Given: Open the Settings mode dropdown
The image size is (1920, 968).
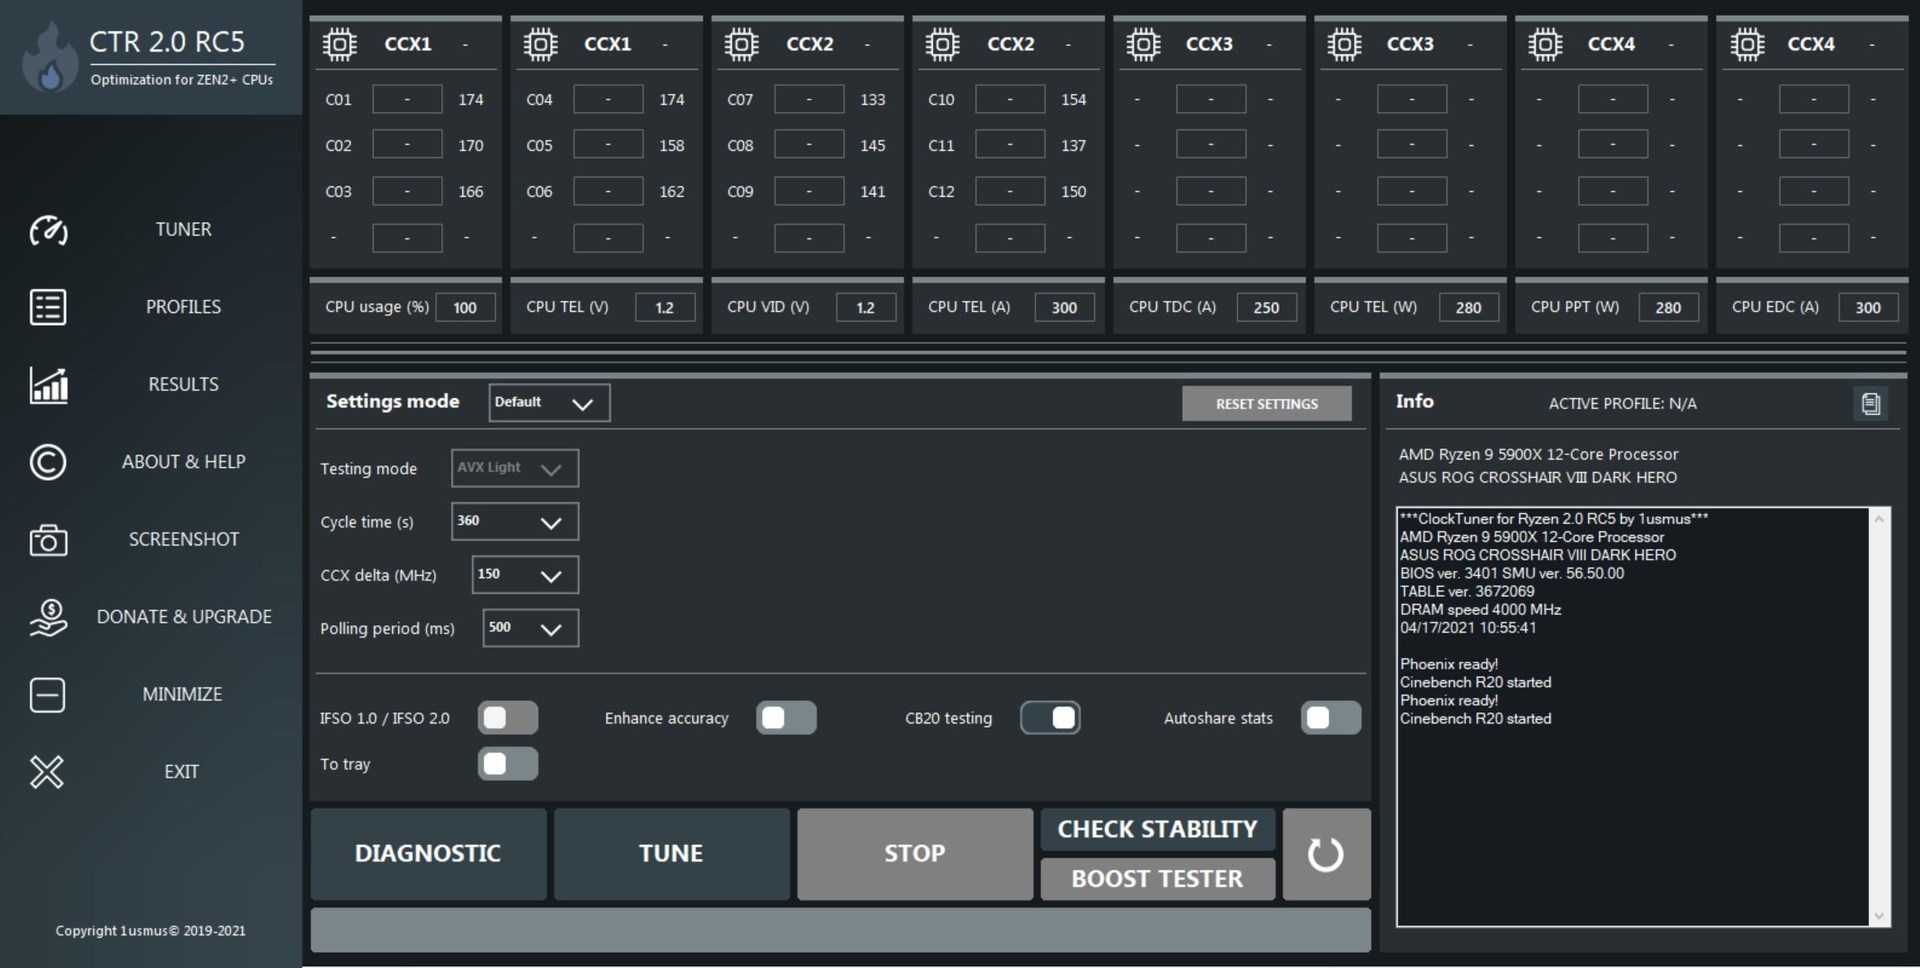Looking at the screenshot, I should coord(548,402).
